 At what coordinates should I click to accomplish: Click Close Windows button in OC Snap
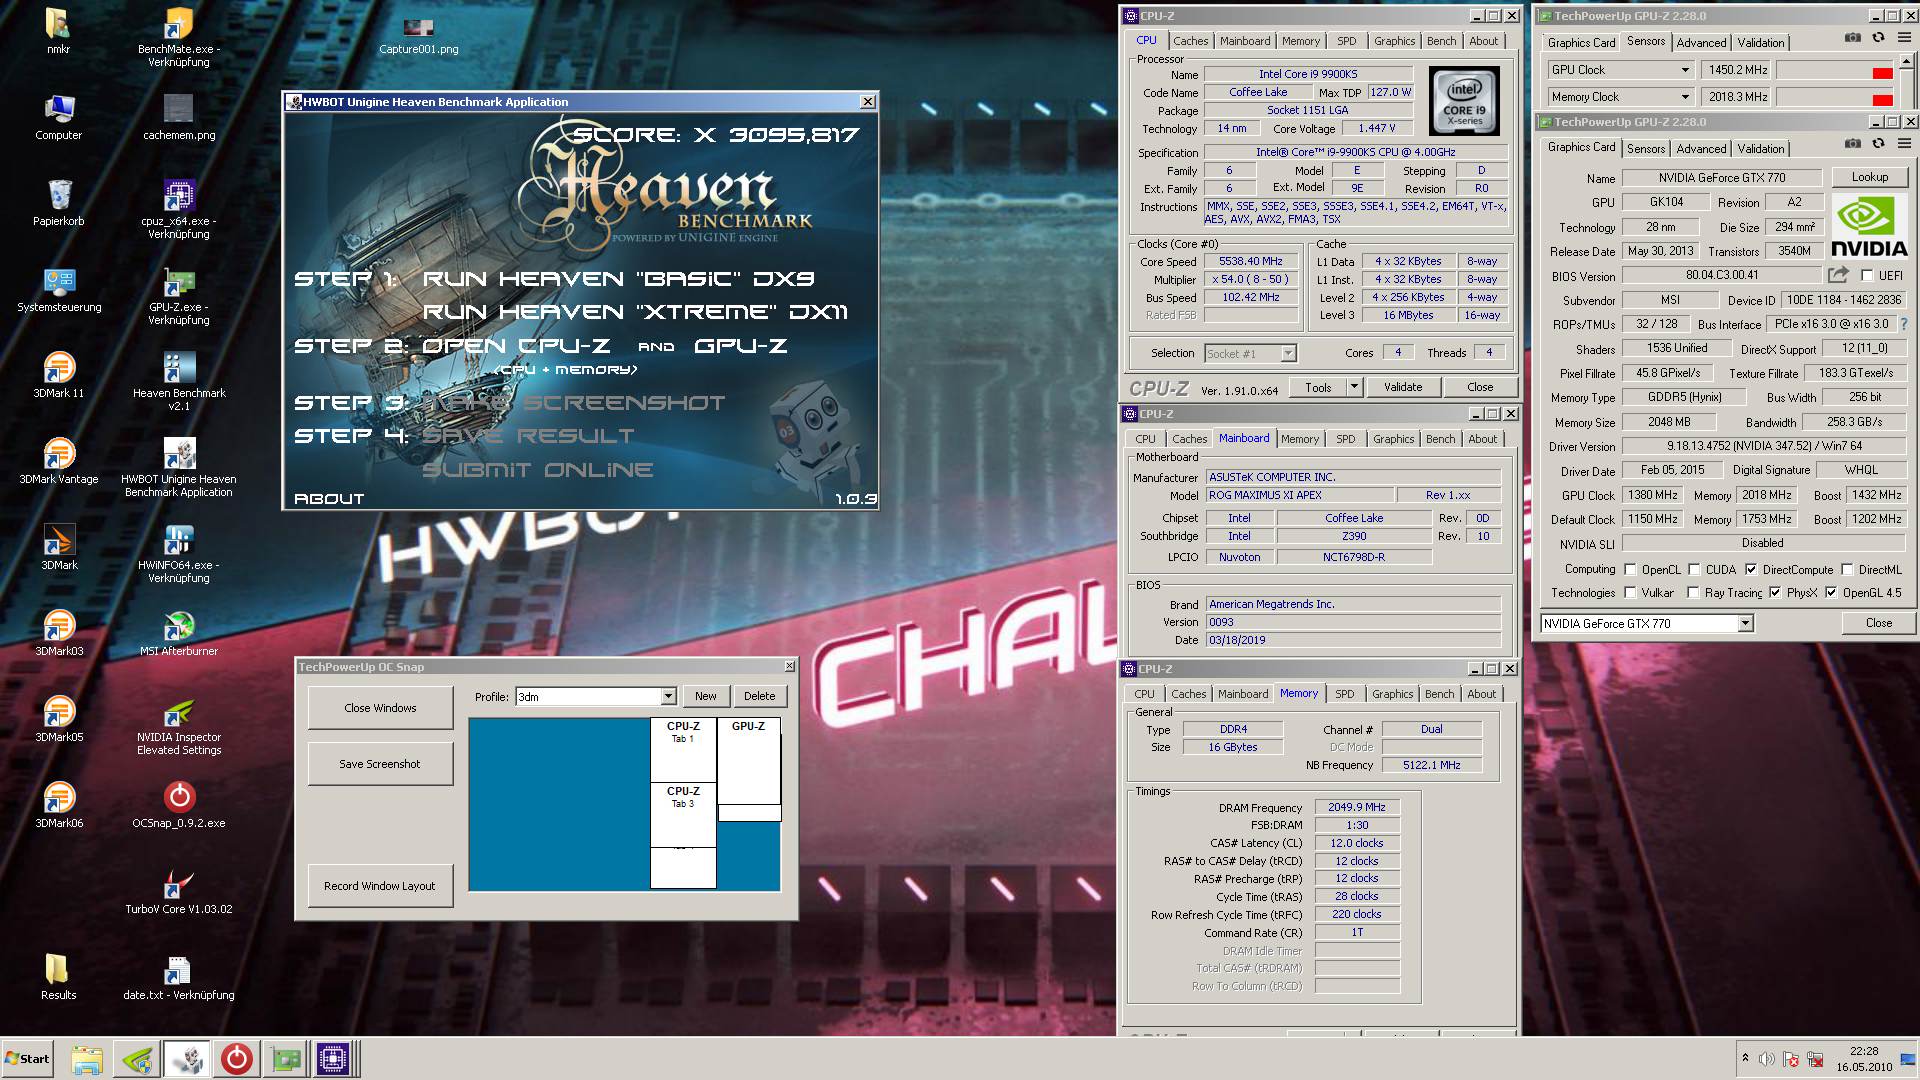[x=380, y=708]
